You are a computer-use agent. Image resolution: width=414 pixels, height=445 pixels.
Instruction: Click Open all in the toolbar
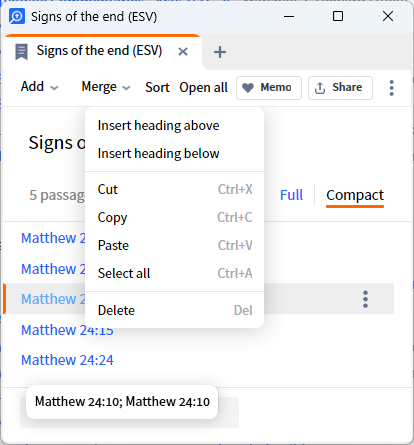point(203,87)
